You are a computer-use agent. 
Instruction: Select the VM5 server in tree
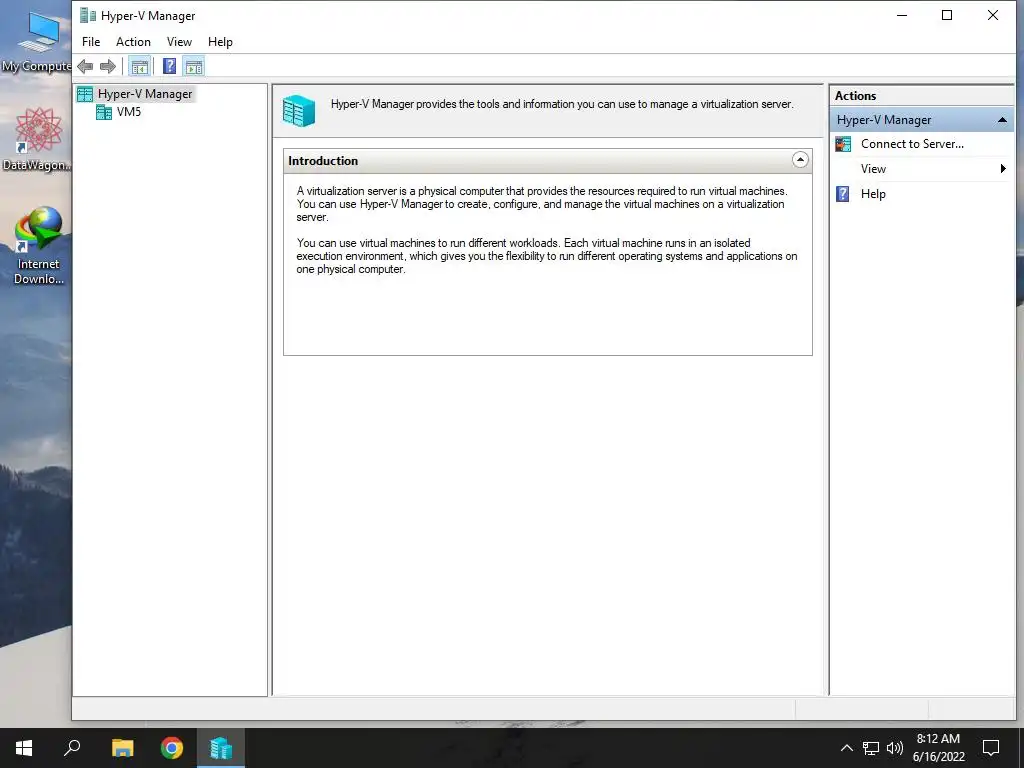tap(129, 112)
